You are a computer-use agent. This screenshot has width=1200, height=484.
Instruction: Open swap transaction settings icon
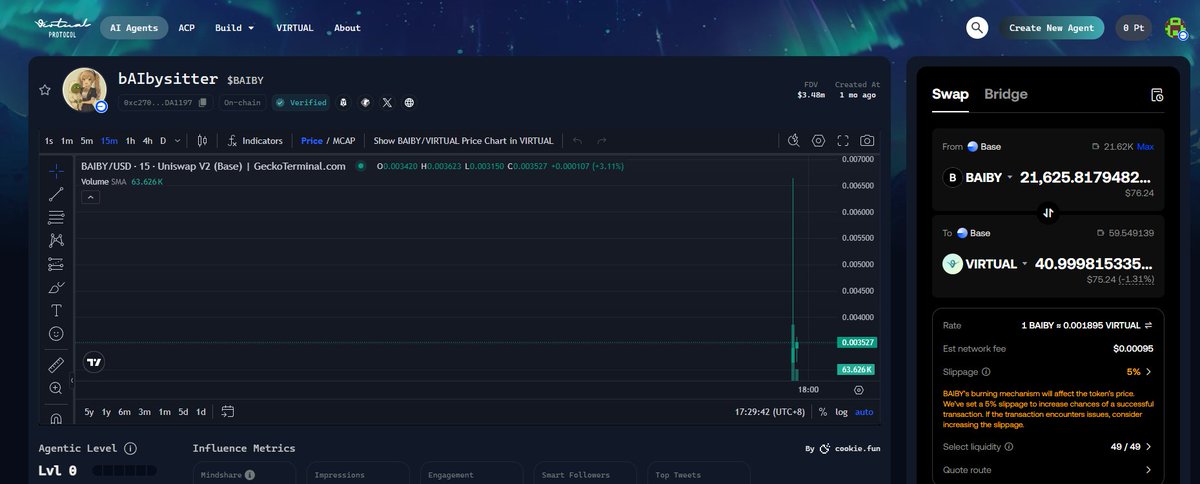point(1157,95)
